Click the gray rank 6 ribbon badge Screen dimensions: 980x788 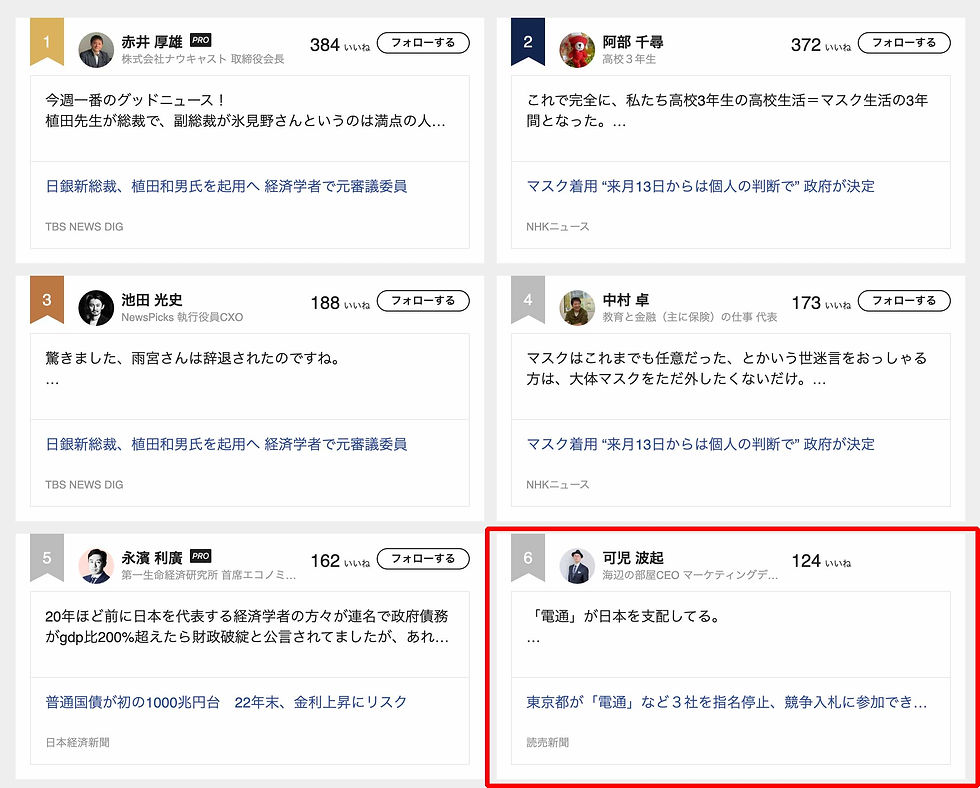pos(528,557)
